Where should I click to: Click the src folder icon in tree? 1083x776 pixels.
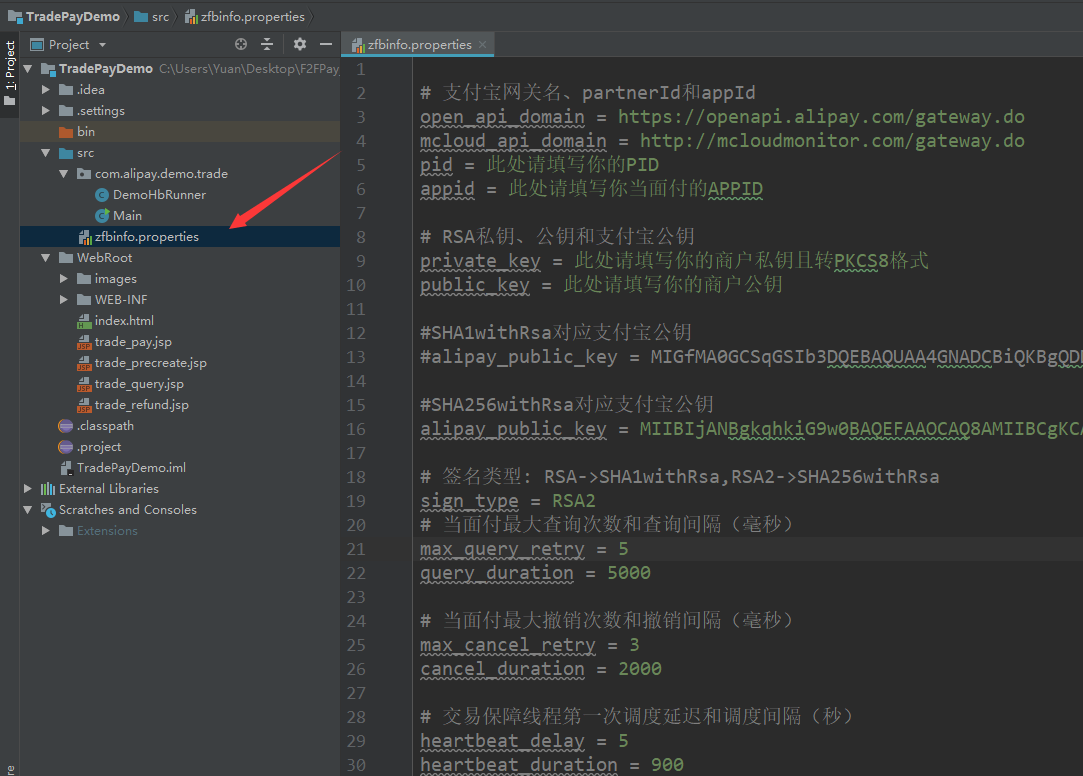(x=66, y=153)
